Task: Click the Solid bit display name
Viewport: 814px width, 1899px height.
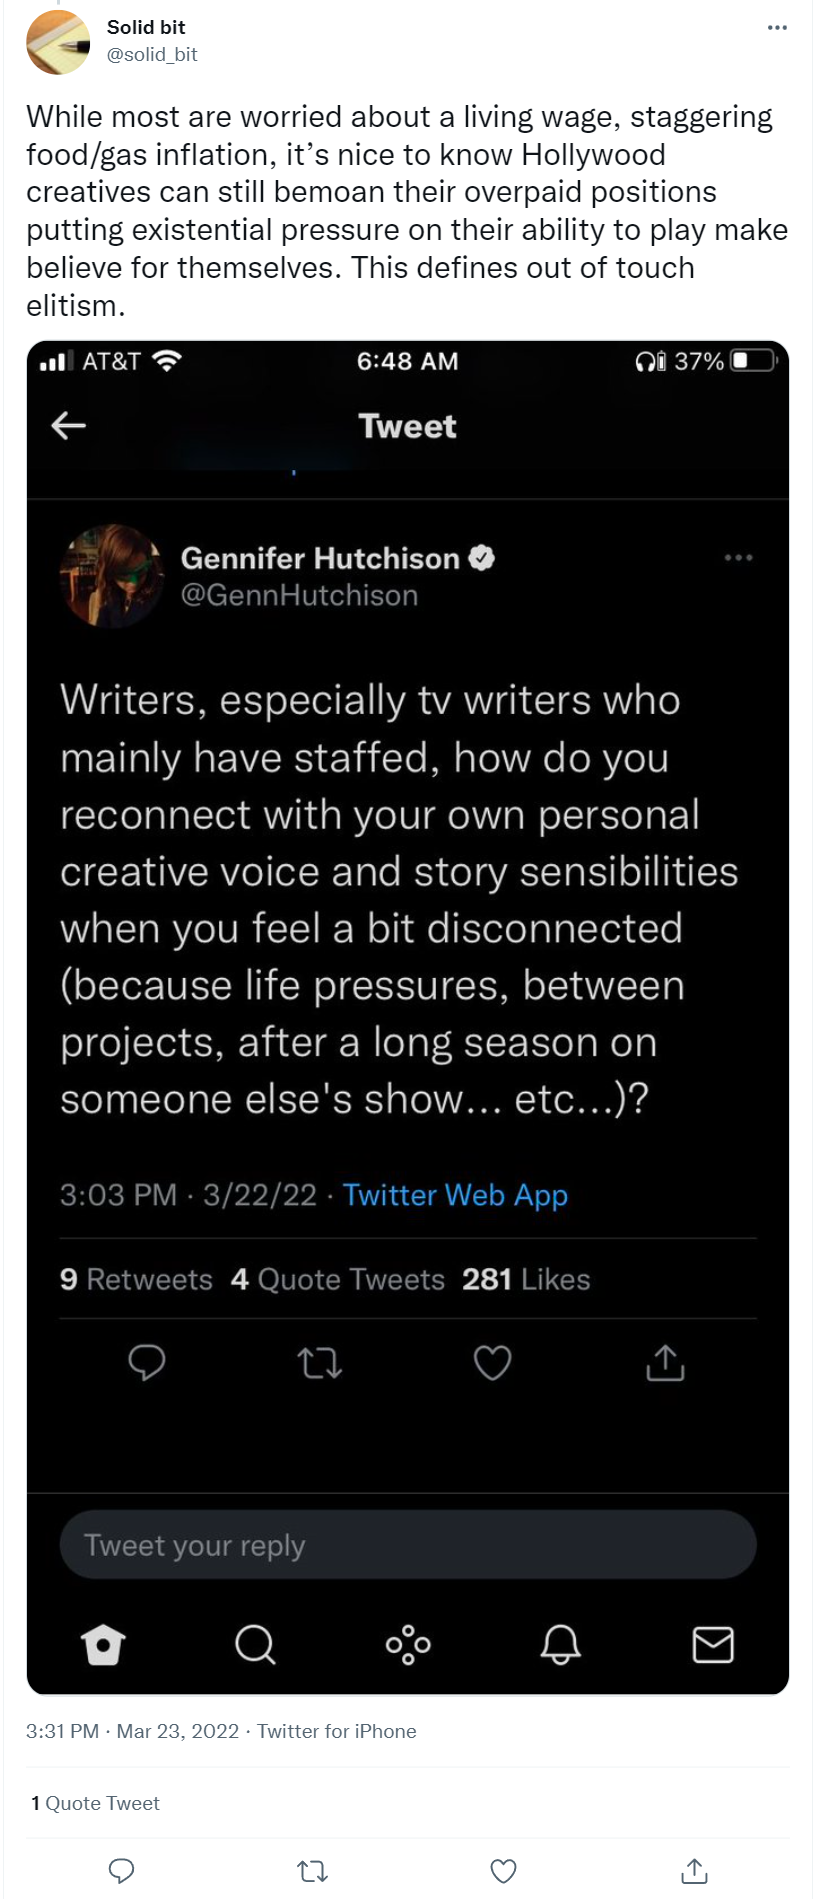Action: [x=146, y=28]
